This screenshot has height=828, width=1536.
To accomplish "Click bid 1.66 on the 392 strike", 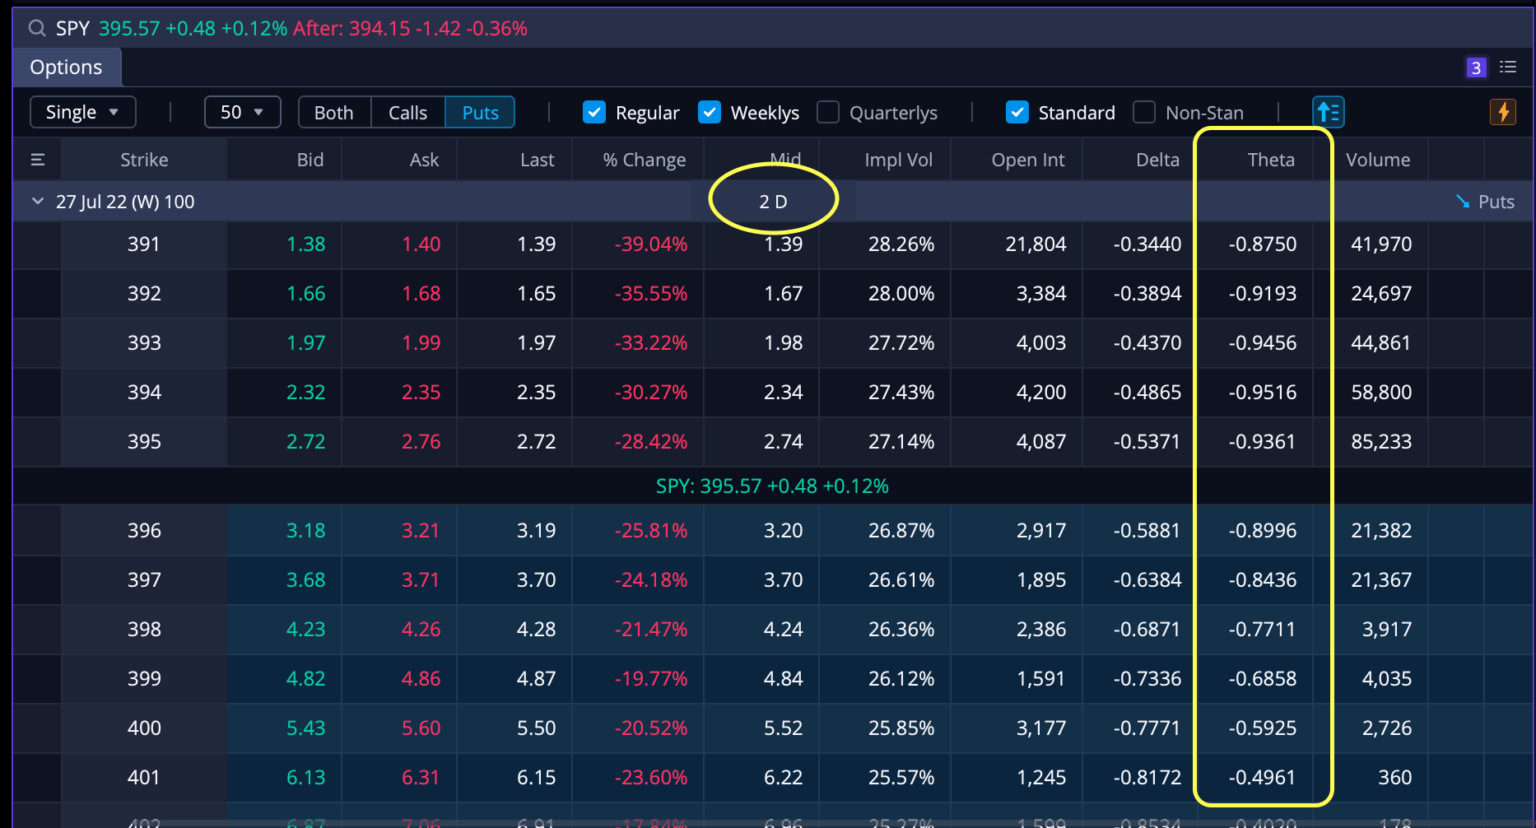I will pos(306,294).
